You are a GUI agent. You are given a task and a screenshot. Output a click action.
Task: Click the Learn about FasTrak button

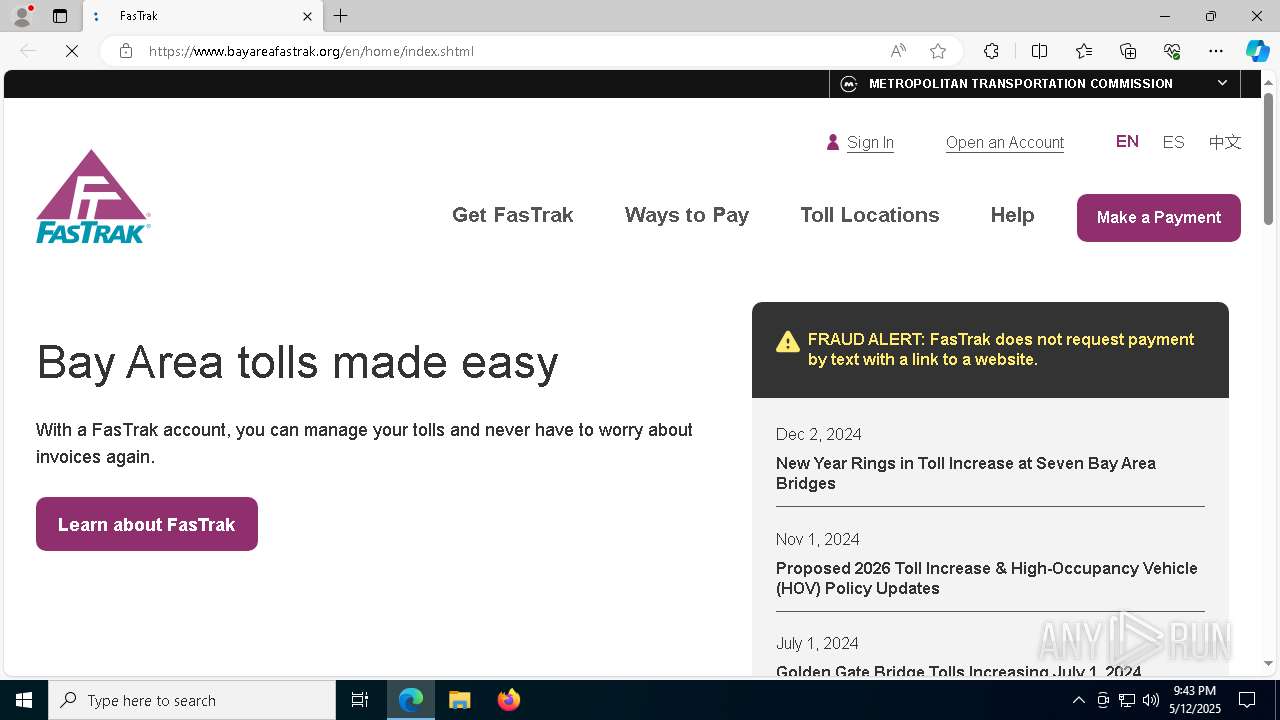pyautogui.click(x=147, y=524)
